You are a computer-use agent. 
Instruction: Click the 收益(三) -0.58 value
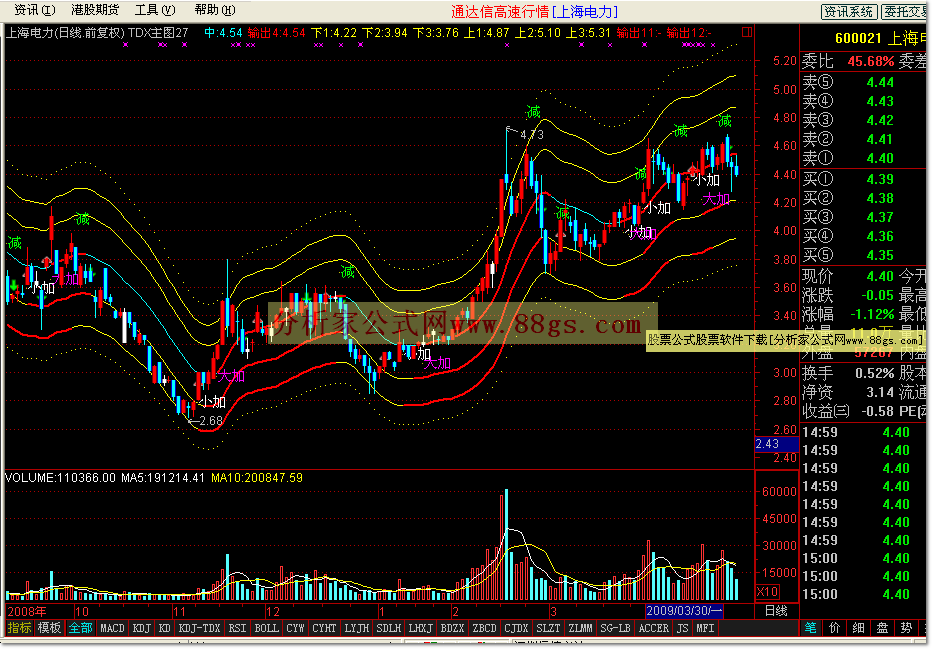878,412
